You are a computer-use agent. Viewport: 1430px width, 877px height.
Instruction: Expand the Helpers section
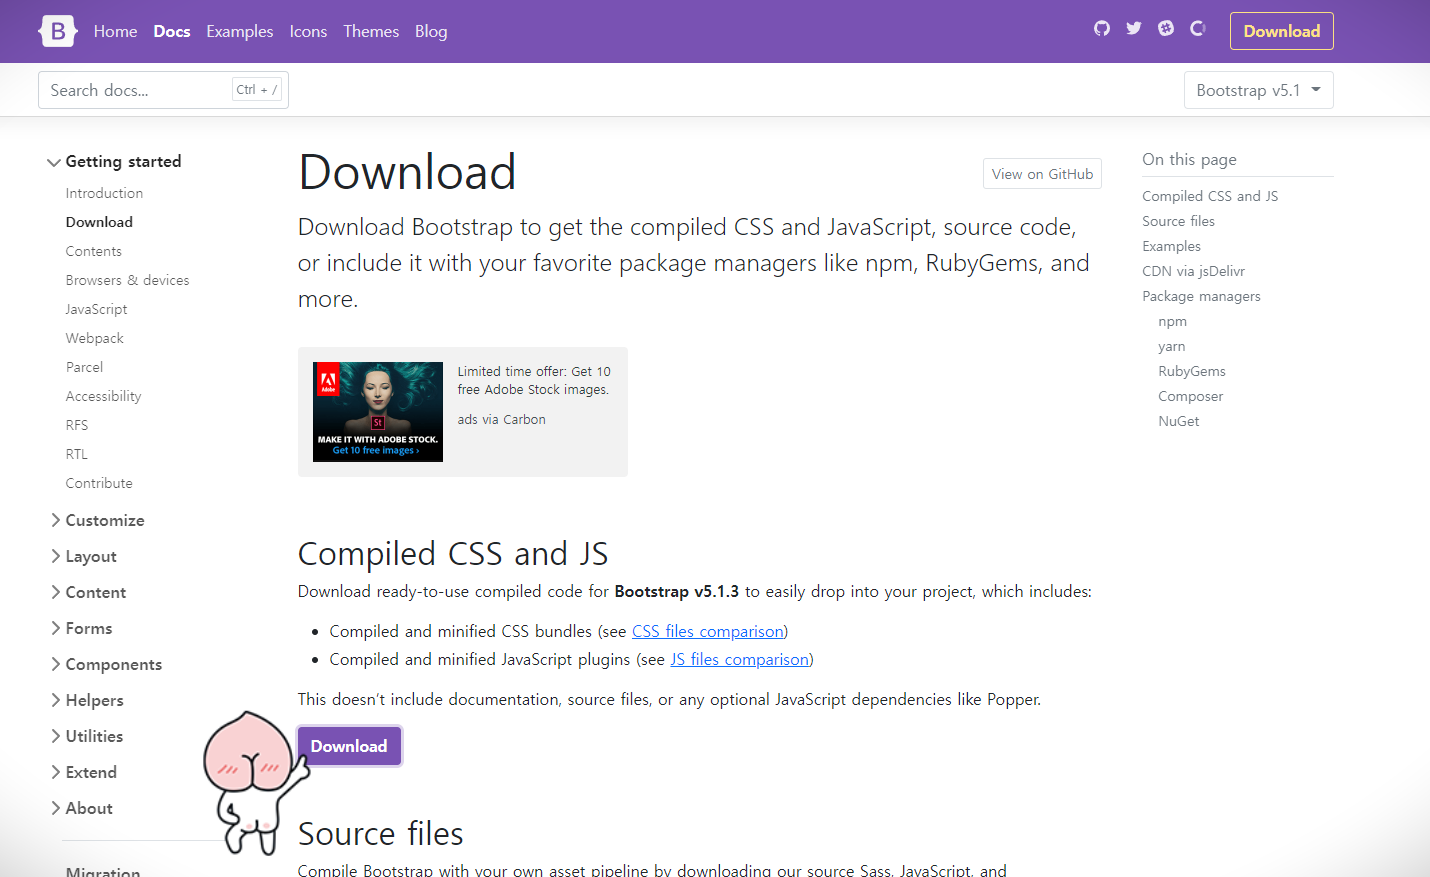click(88, 700)
